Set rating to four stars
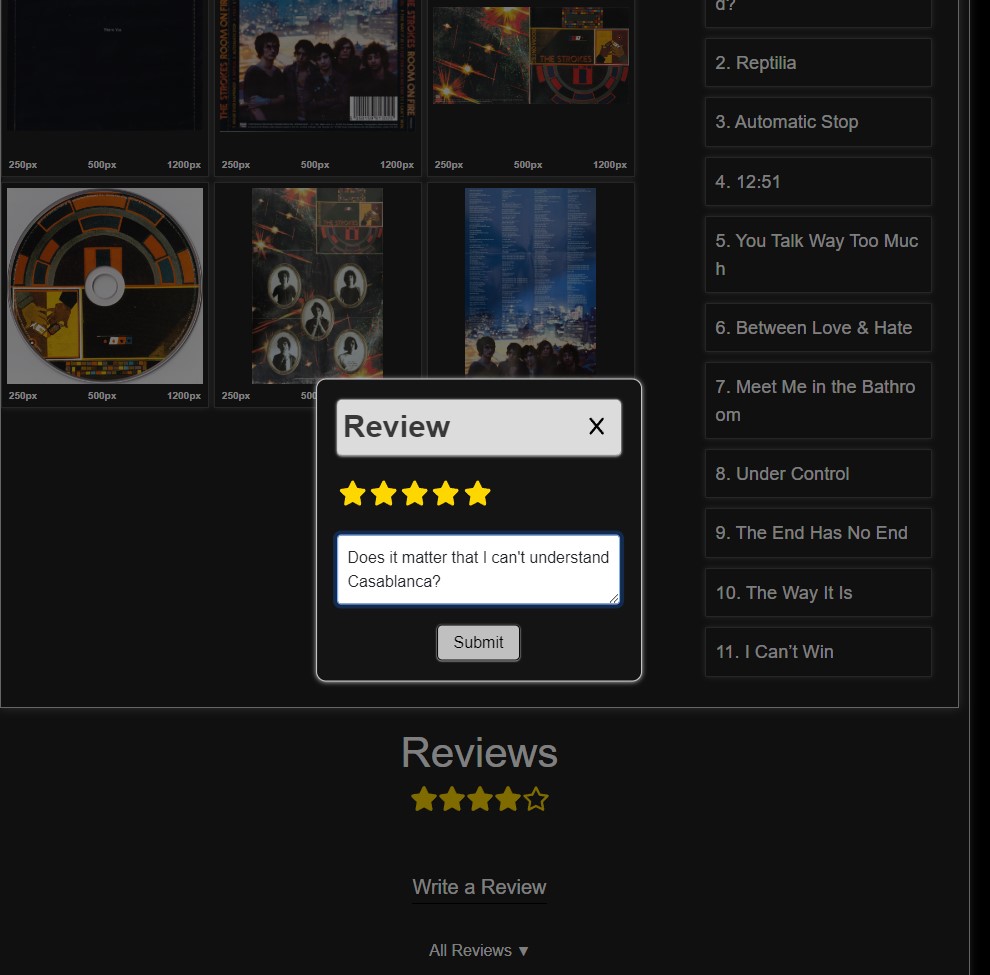Screen dimensions: 990x975 click(446, 494)
